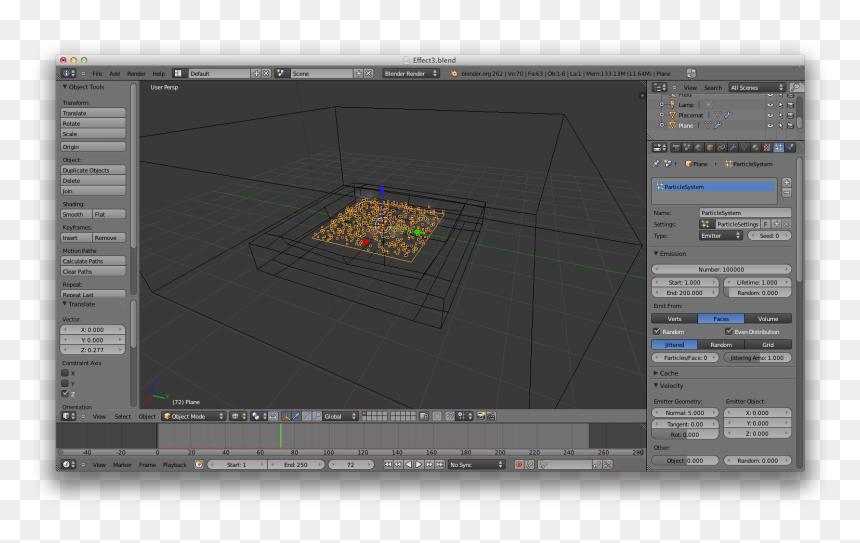Open the Render properties tab
The width and height of the screenshot is (860, 543).
tap(676, 148)
